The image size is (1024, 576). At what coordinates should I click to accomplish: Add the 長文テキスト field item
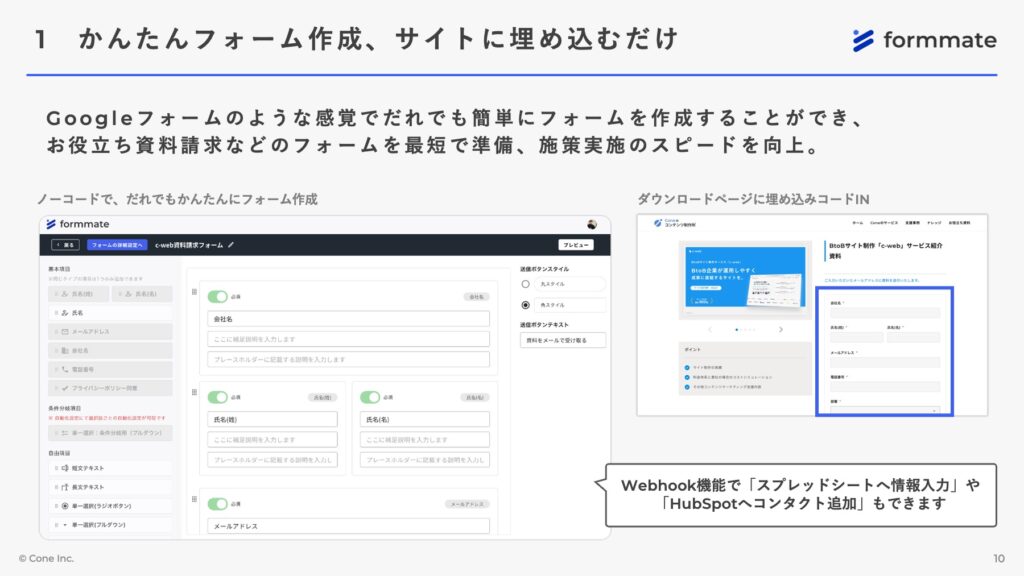pos(110,487)
